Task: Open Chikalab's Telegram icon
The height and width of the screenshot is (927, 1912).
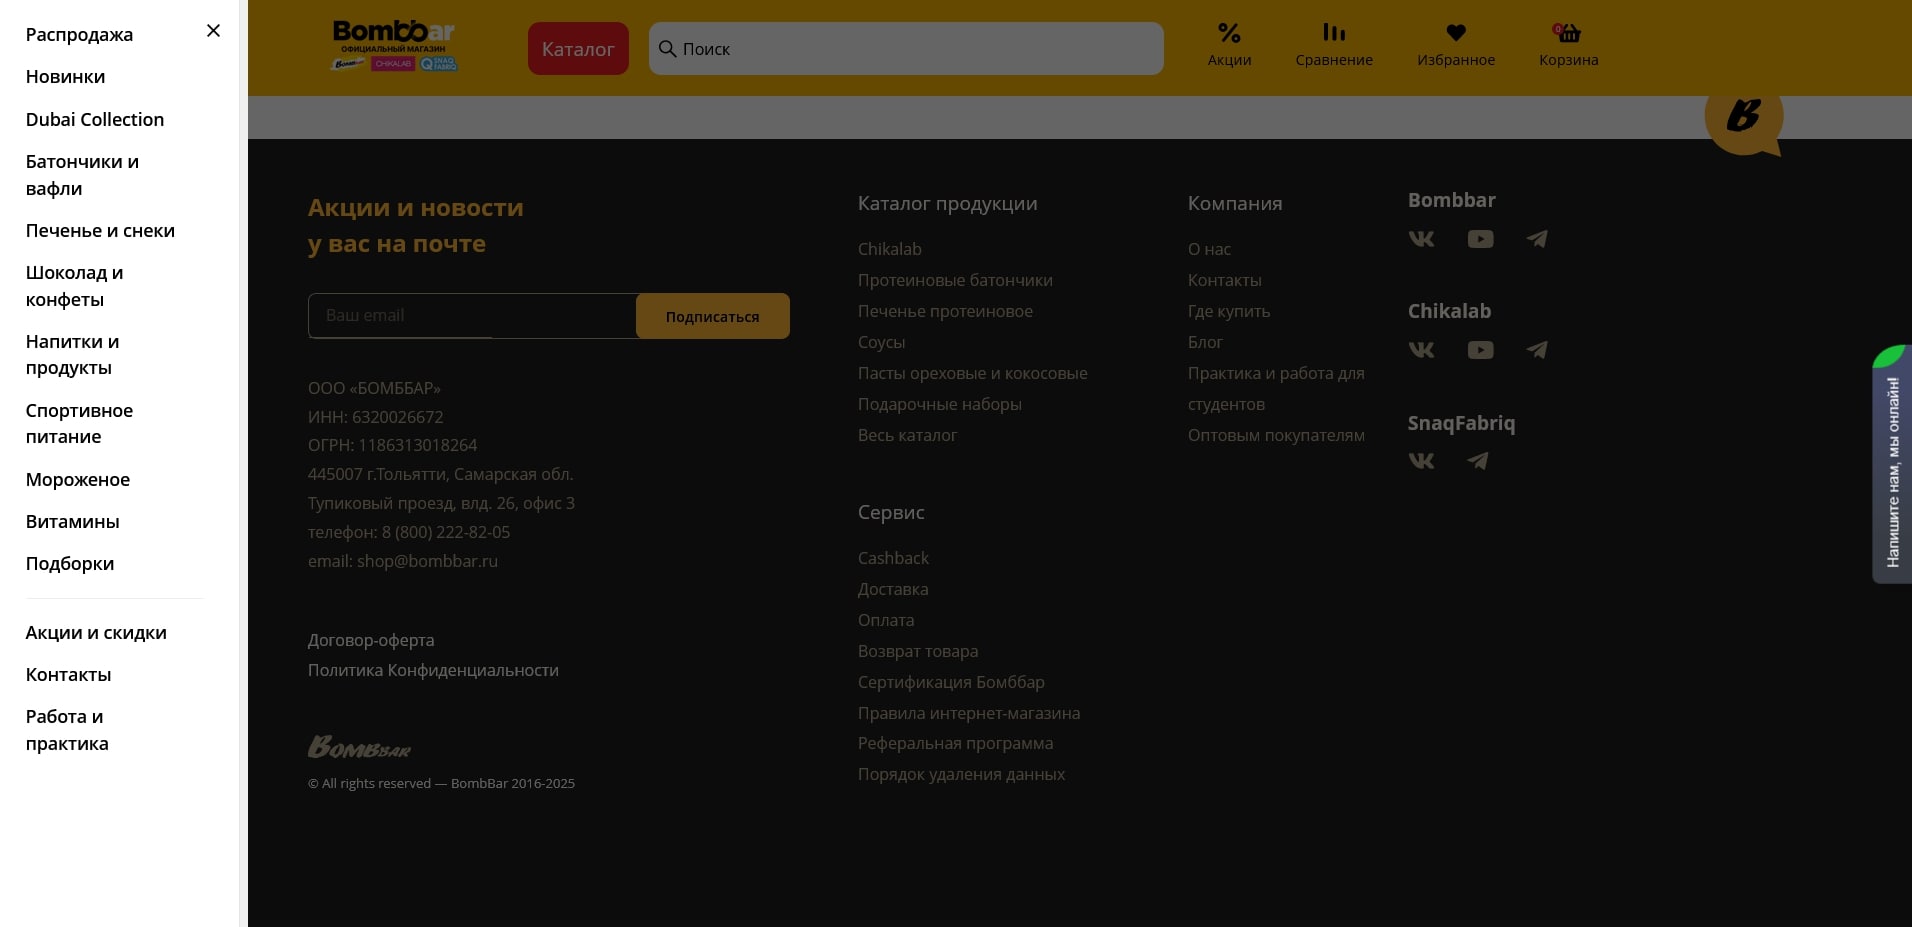Action: (1537, 350)
